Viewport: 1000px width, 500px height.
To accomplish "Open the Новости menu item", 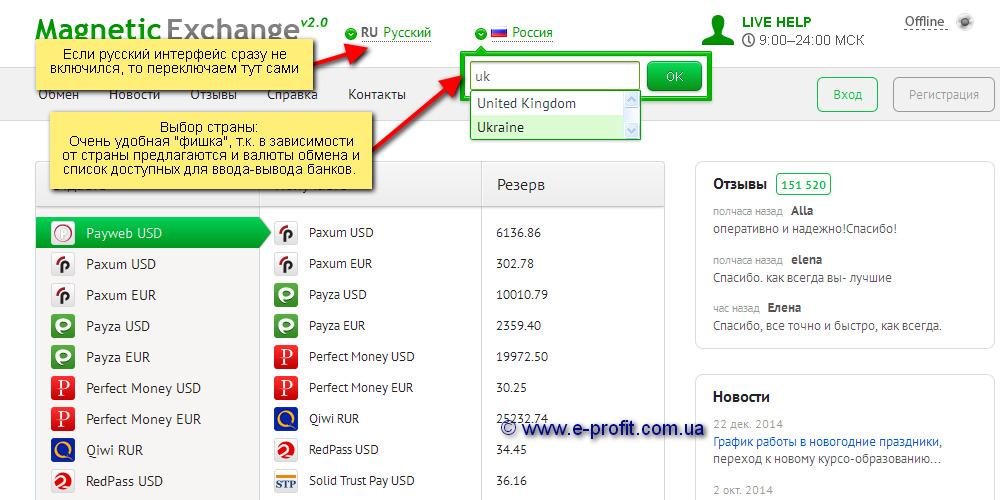I will [135, 95].
